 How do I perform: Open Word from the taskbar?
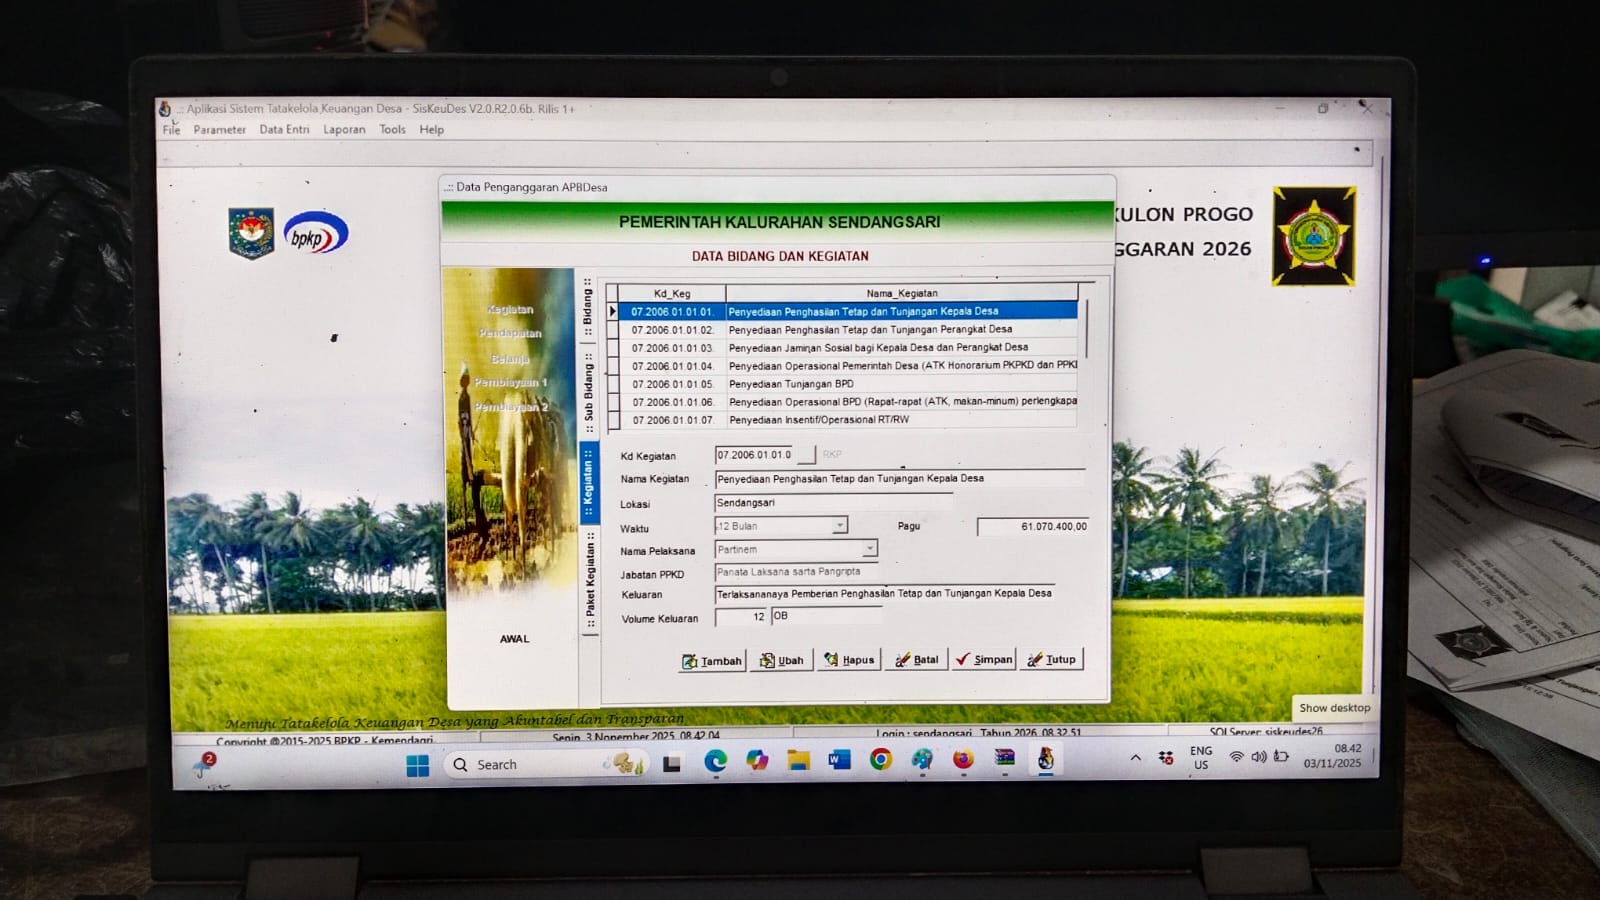pyautogui.click(x=838, y=761)
